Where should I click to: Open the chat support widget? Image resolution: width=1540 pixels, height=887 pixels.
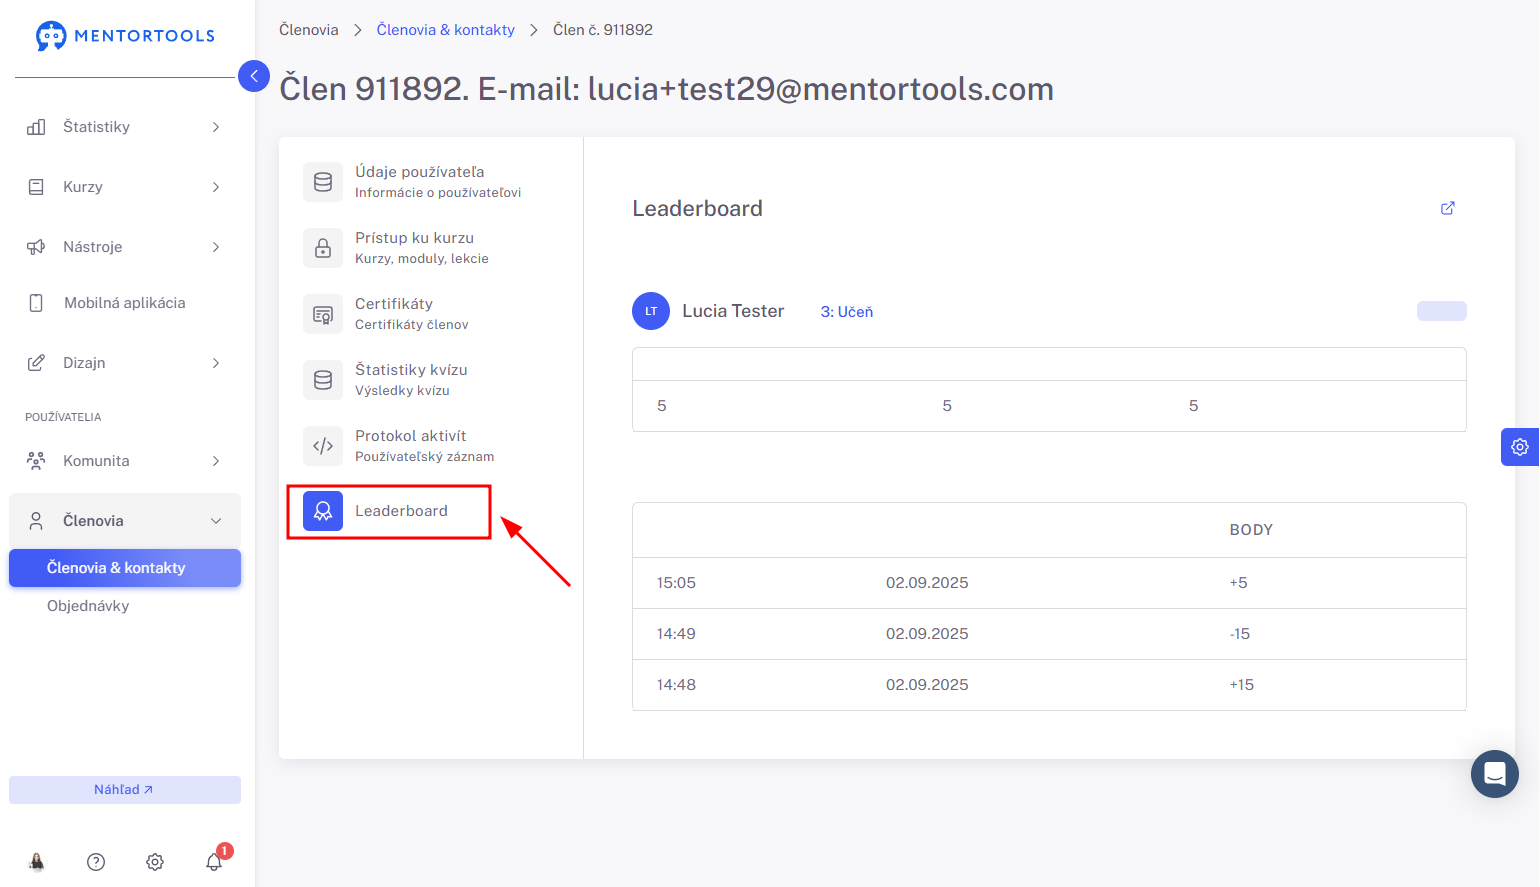[x=1494, y=774]
